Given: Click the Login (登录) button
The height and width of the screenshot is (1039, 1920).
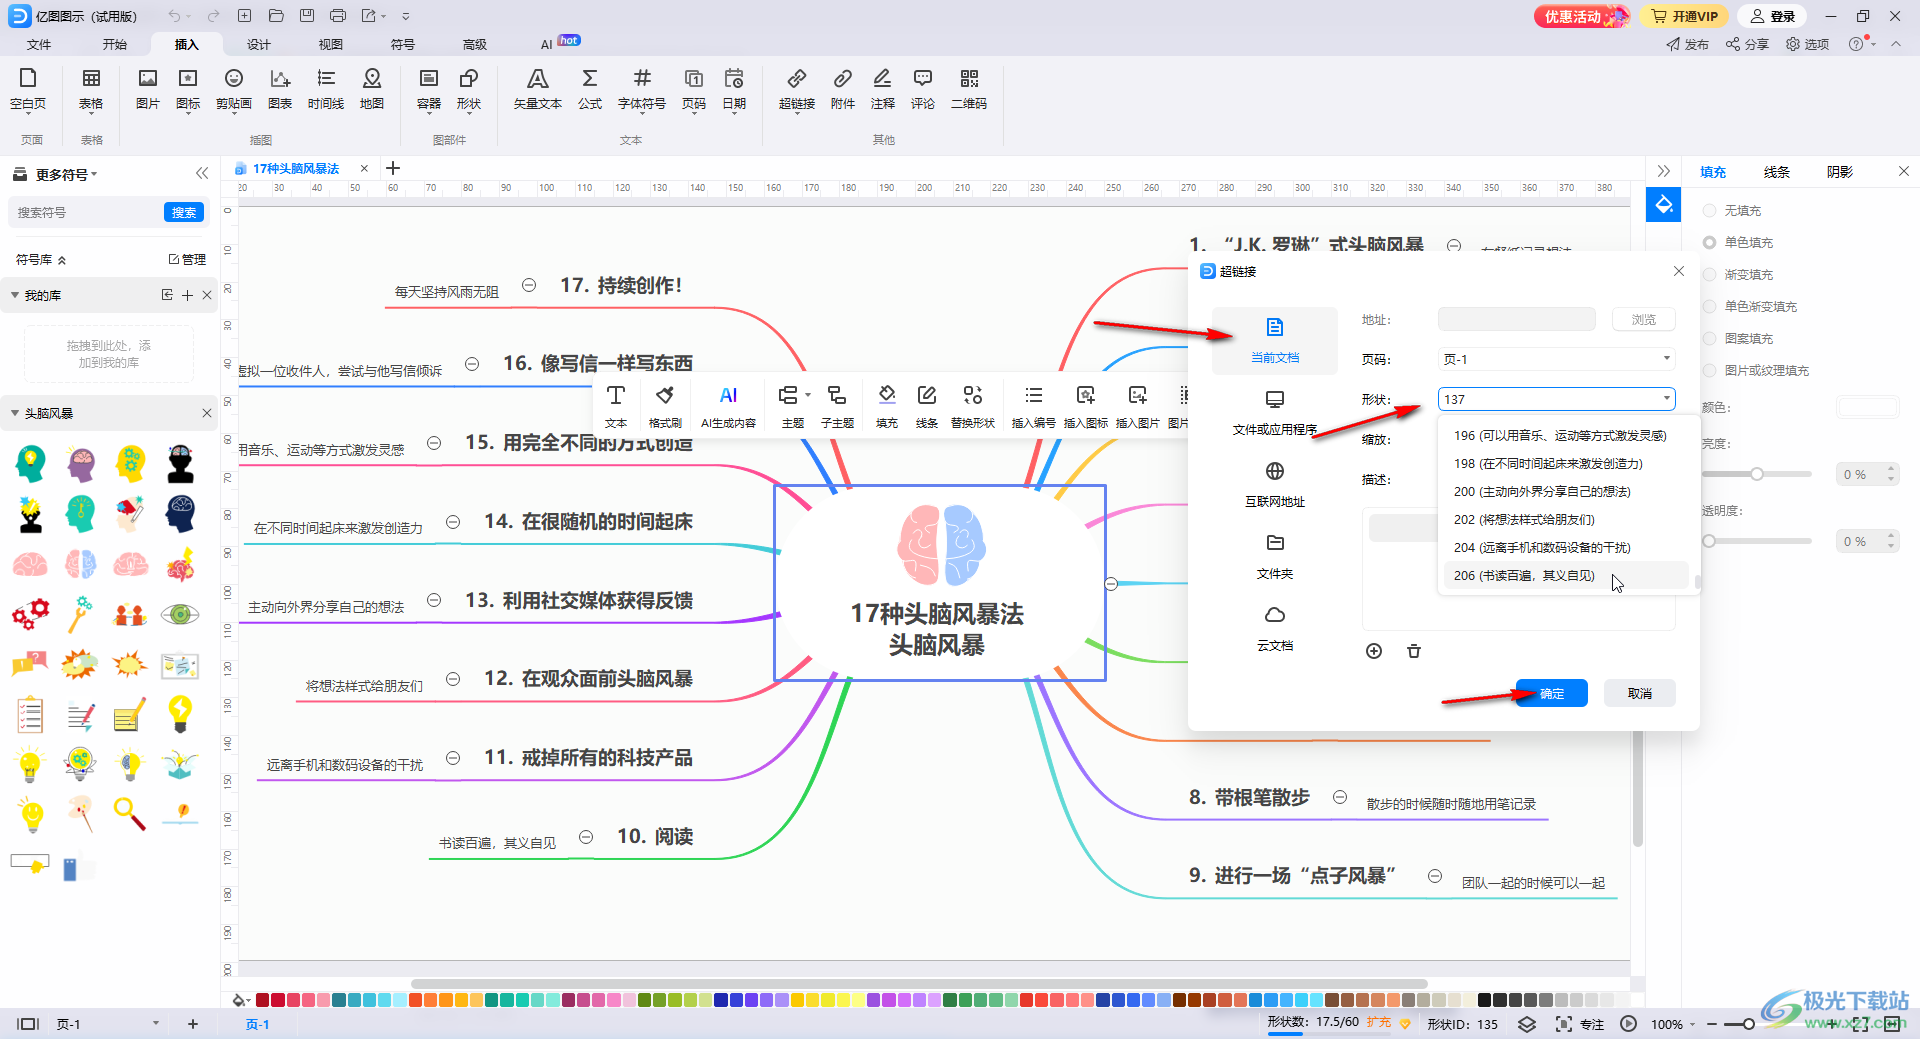Looking at the screenshot, I should pos(1773,16).
